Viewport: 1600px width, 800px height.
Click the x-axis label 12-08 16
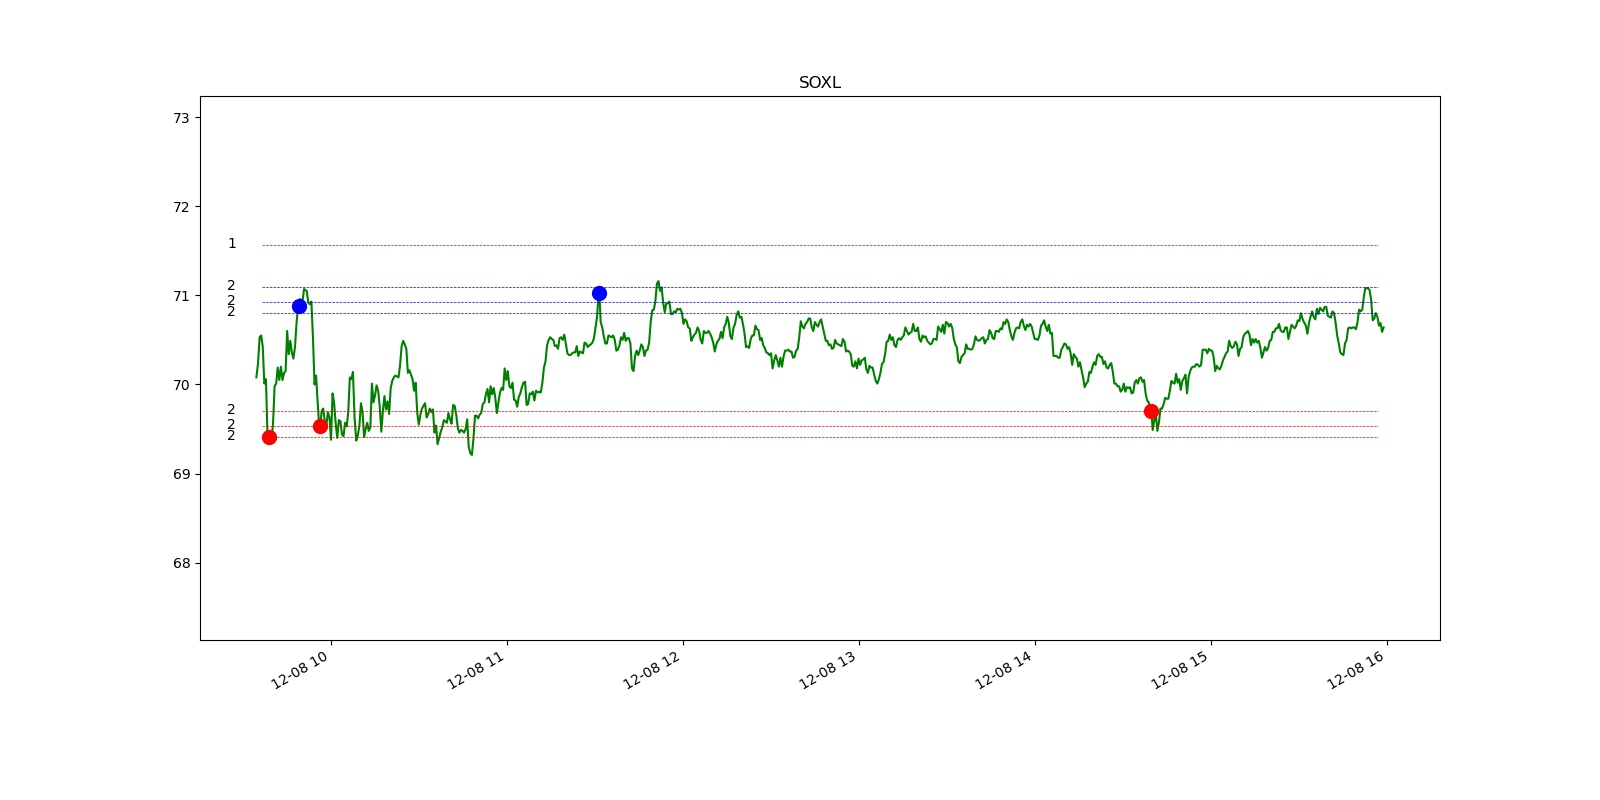coord(1356,670)
